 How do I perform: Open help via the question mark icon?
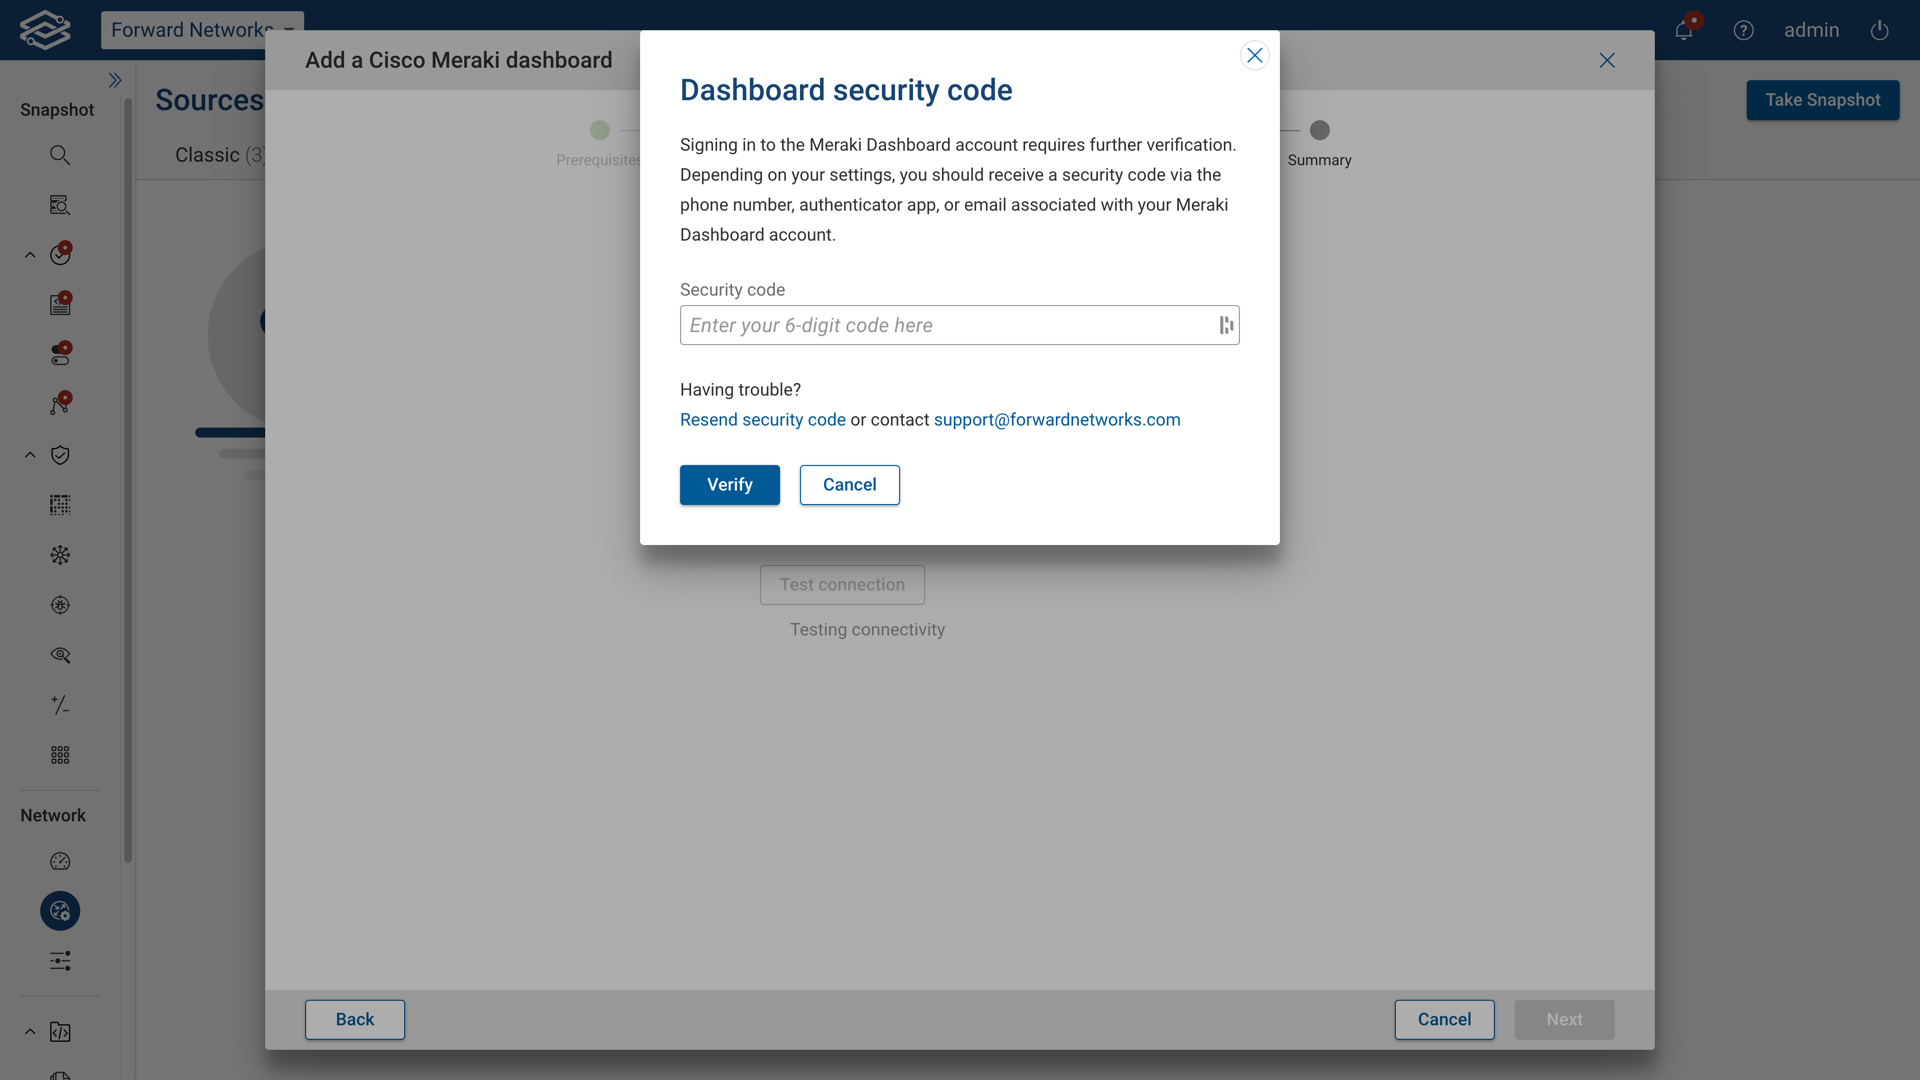(1743, 30)
